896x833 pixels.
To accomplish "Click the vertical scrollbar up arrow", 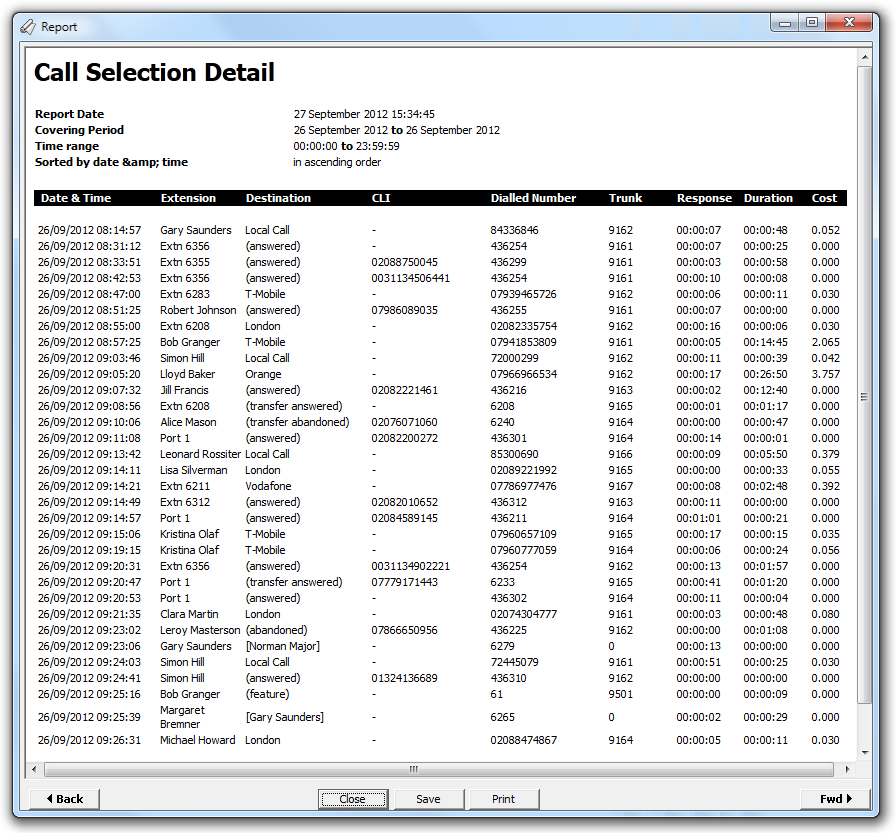I will tap(865, 57).
